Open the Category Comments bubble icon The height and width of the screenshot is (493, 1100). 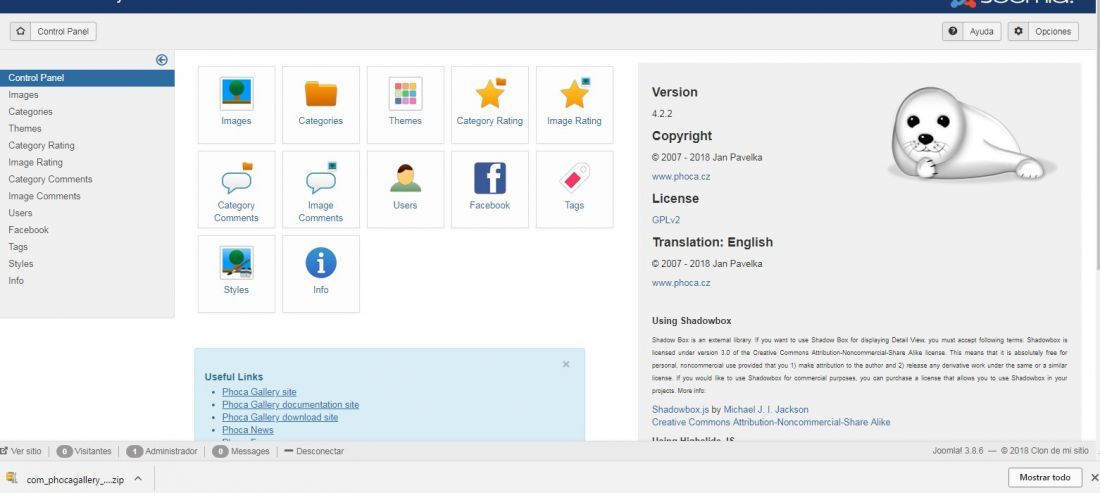[x=236, y=189]
